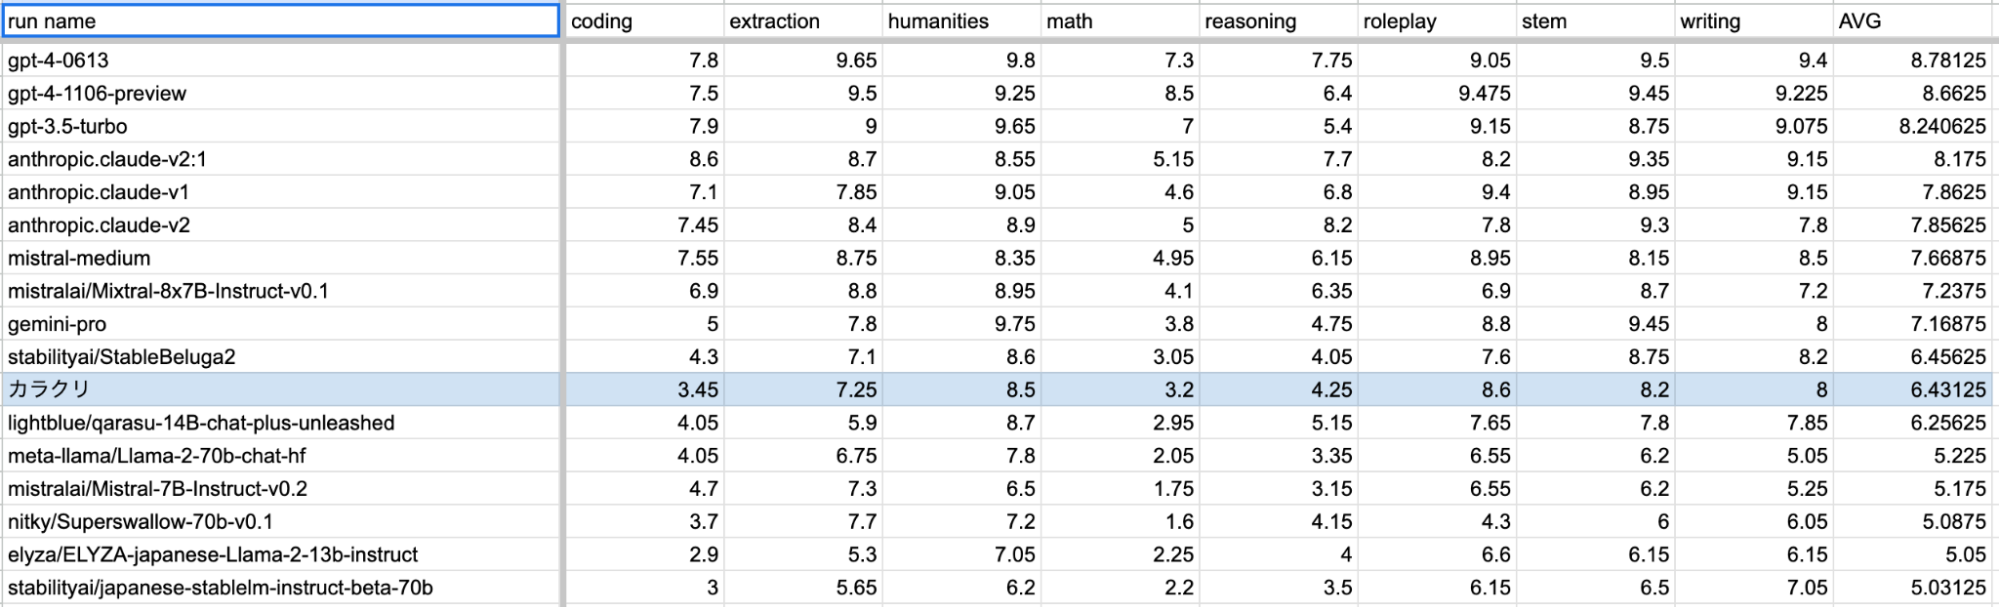Select anthropic.claude-v2:1 run name cell
The height and width of the screenshot is (608, 1999).
point(280,159)
